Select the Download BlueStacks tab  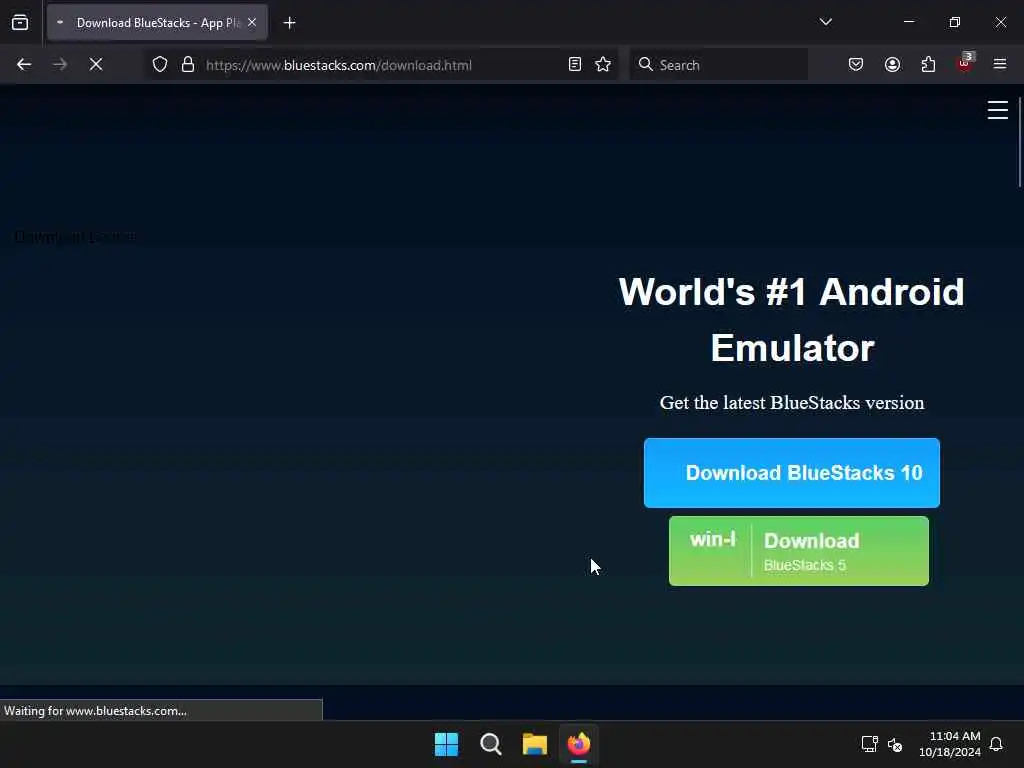pyautogui.click(x=157, y=22)
